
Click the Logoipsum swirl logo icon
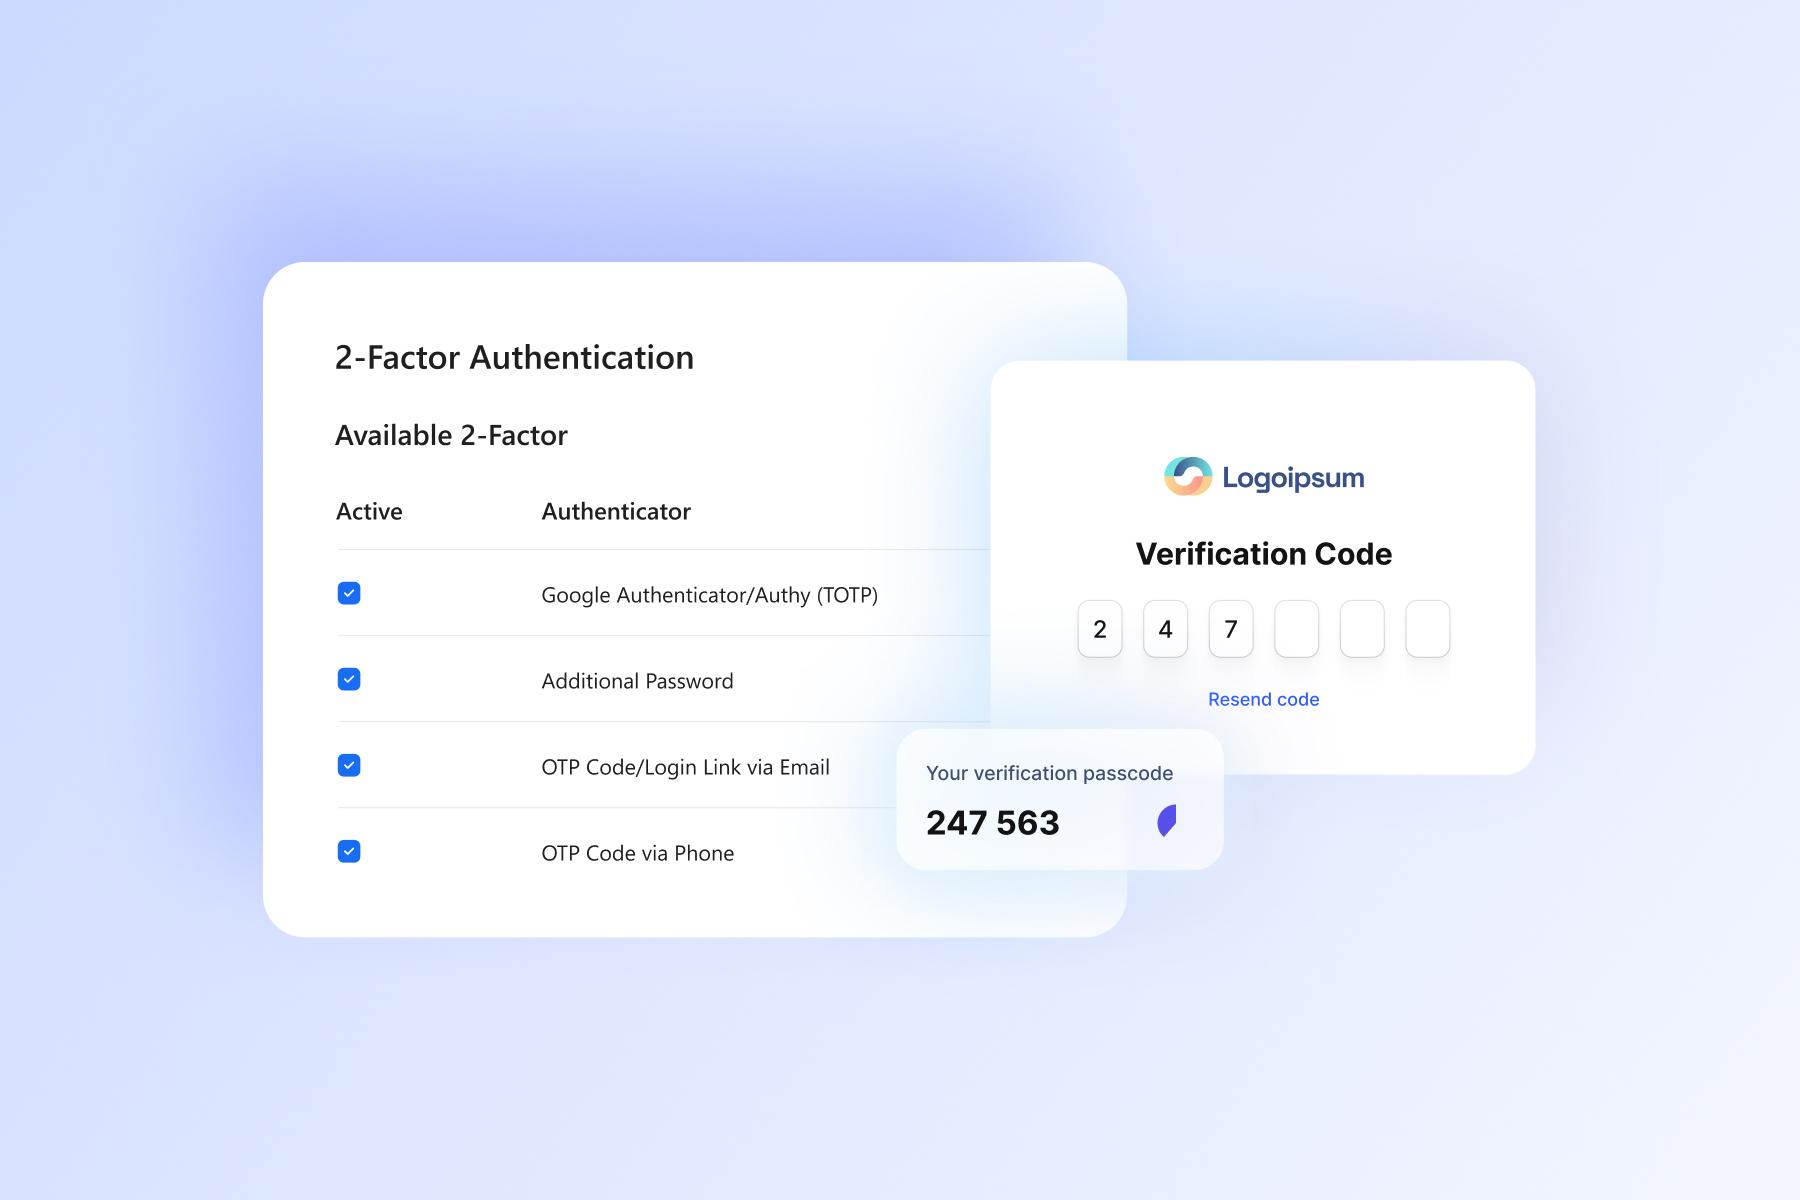pos(1188,477)
